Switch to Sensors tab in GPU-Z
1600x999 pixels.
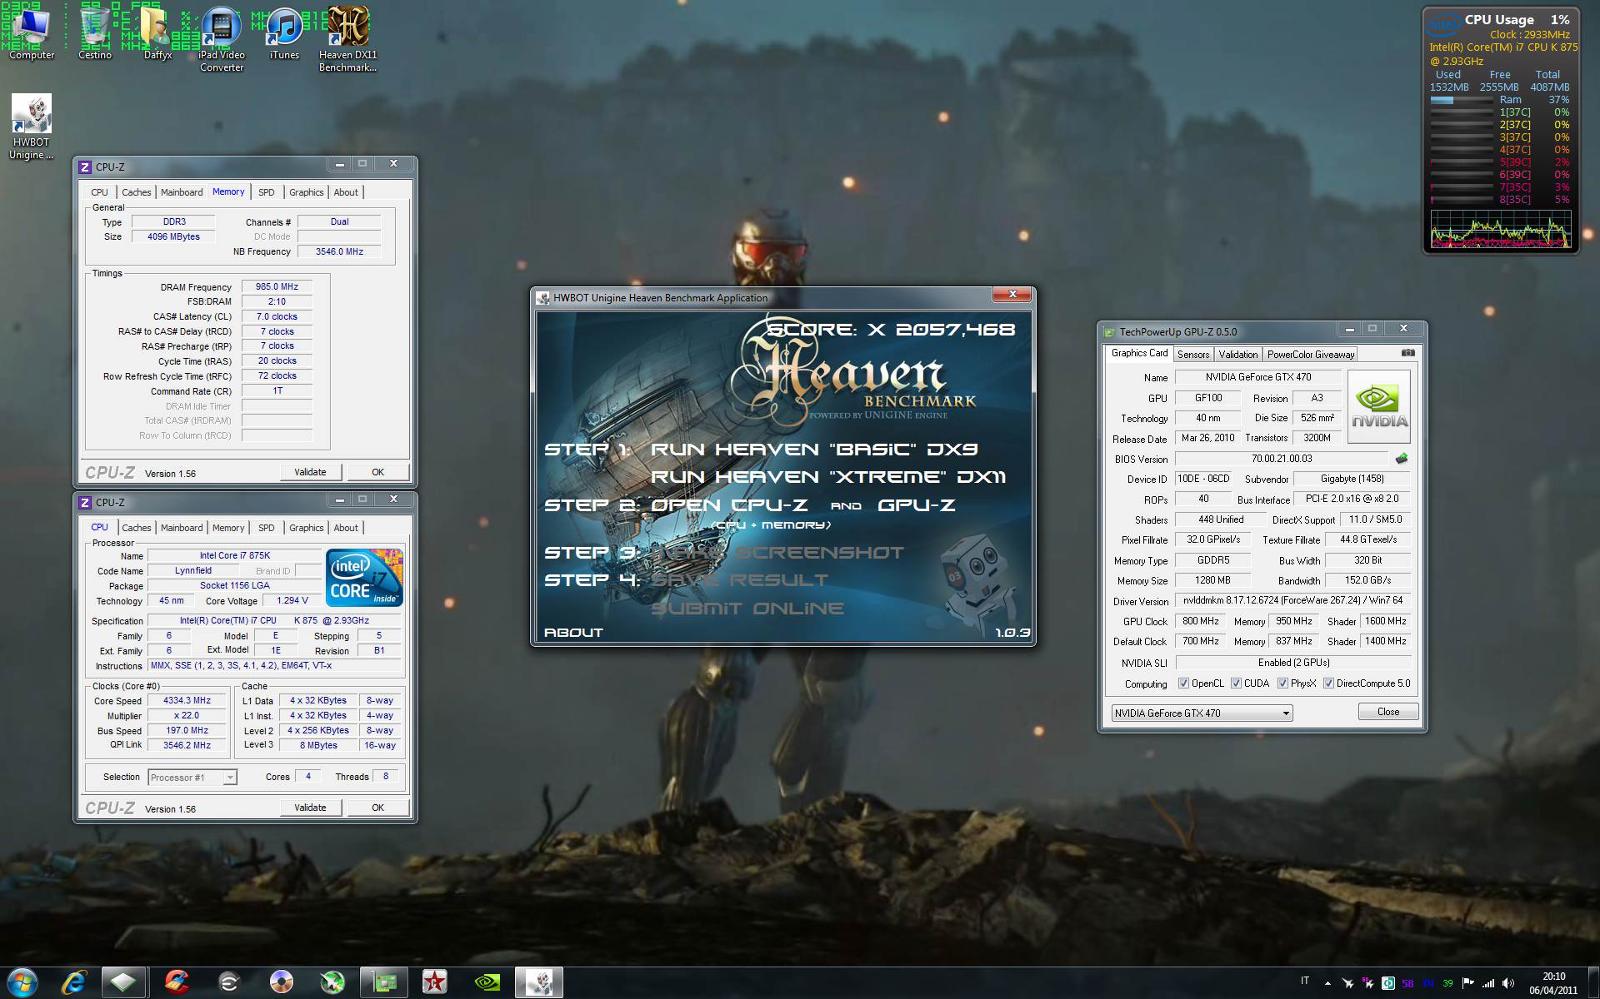(1193, 354)
